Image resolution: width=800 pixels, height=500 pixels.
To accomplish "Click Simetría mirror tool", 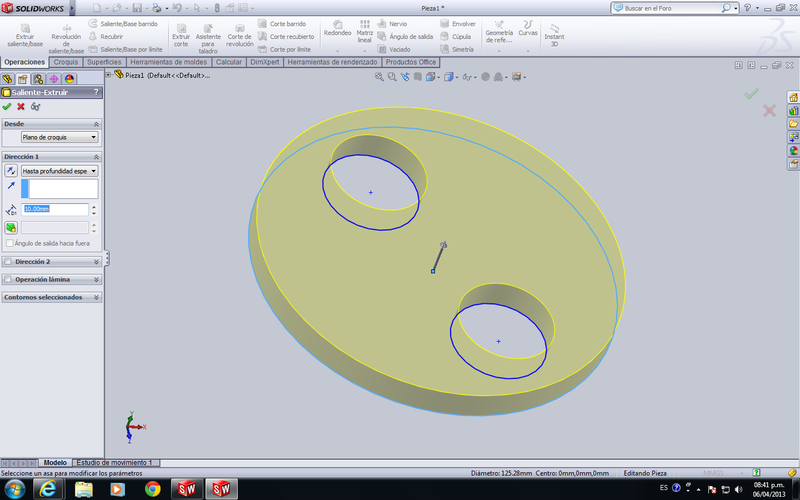I will (457, 49).
